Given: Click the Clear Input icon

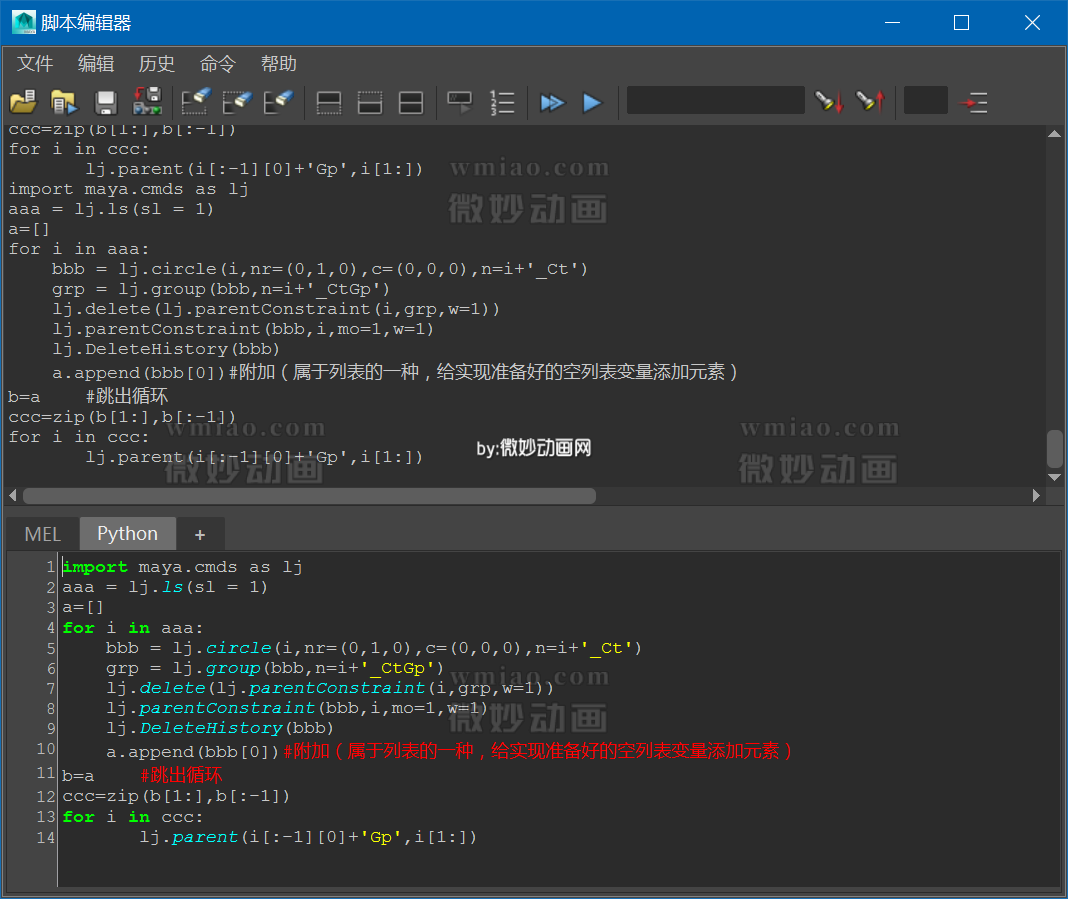Looking at the screenshot, I should (x=237, y=102).
